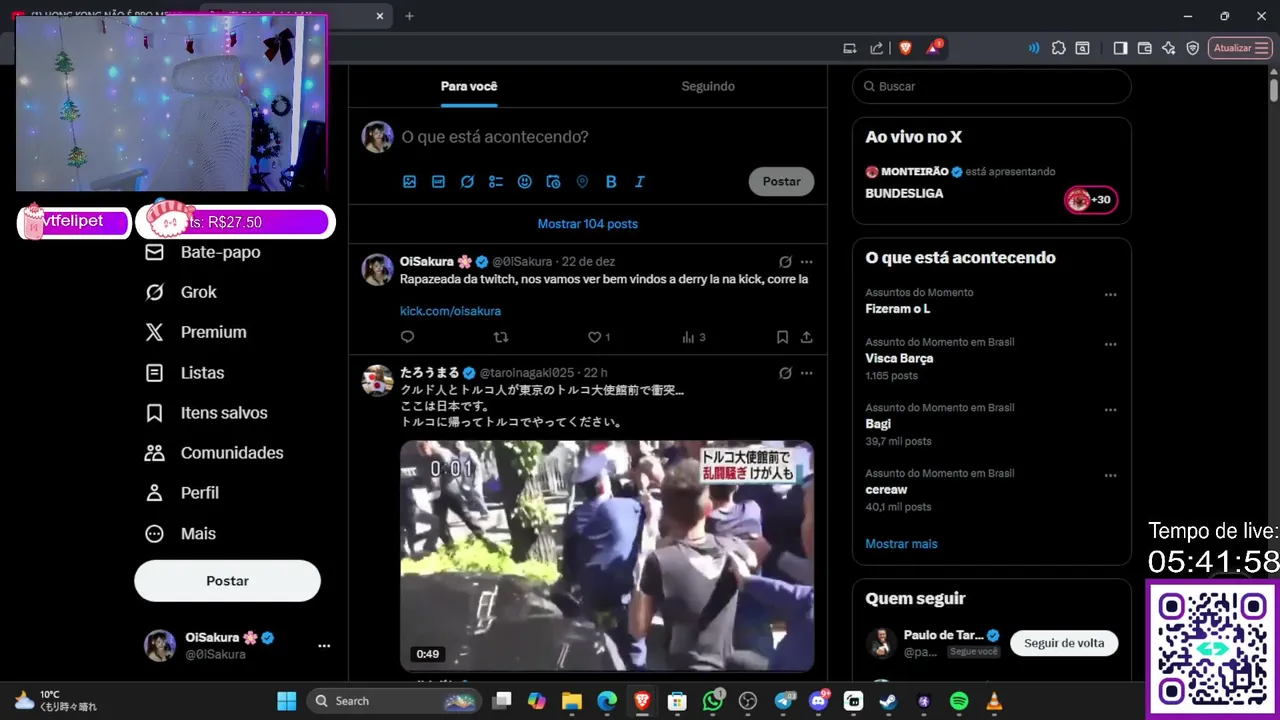
Task: Open Premium in the sidebar
Action: tap(196, 332)
